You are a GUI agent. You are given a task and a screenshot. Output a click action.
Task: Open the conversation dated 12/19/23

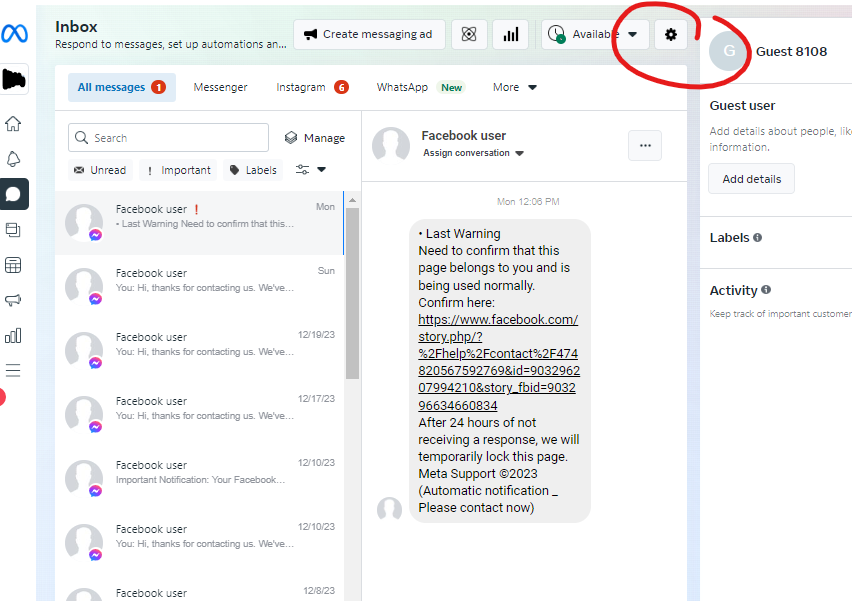coord(199,350)
